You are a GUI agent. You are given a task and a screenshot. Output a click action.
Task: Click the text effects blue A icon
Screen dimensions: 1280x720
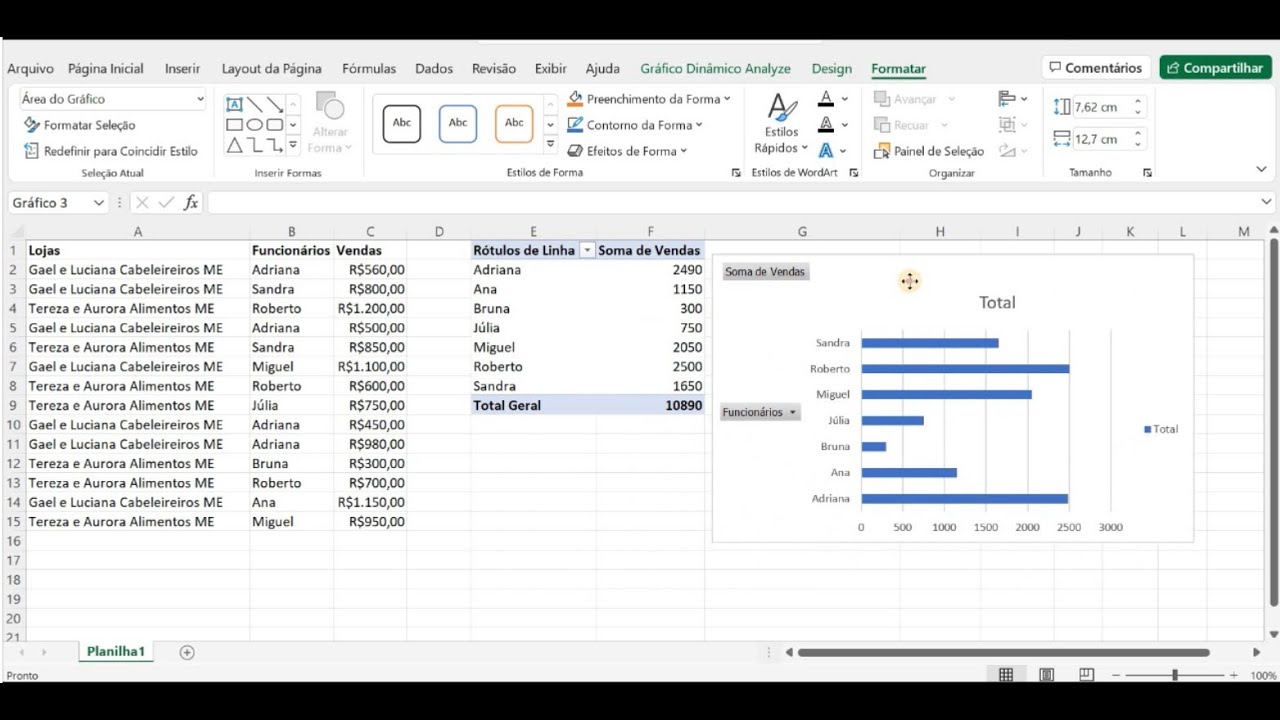click(x=826, y=151)
